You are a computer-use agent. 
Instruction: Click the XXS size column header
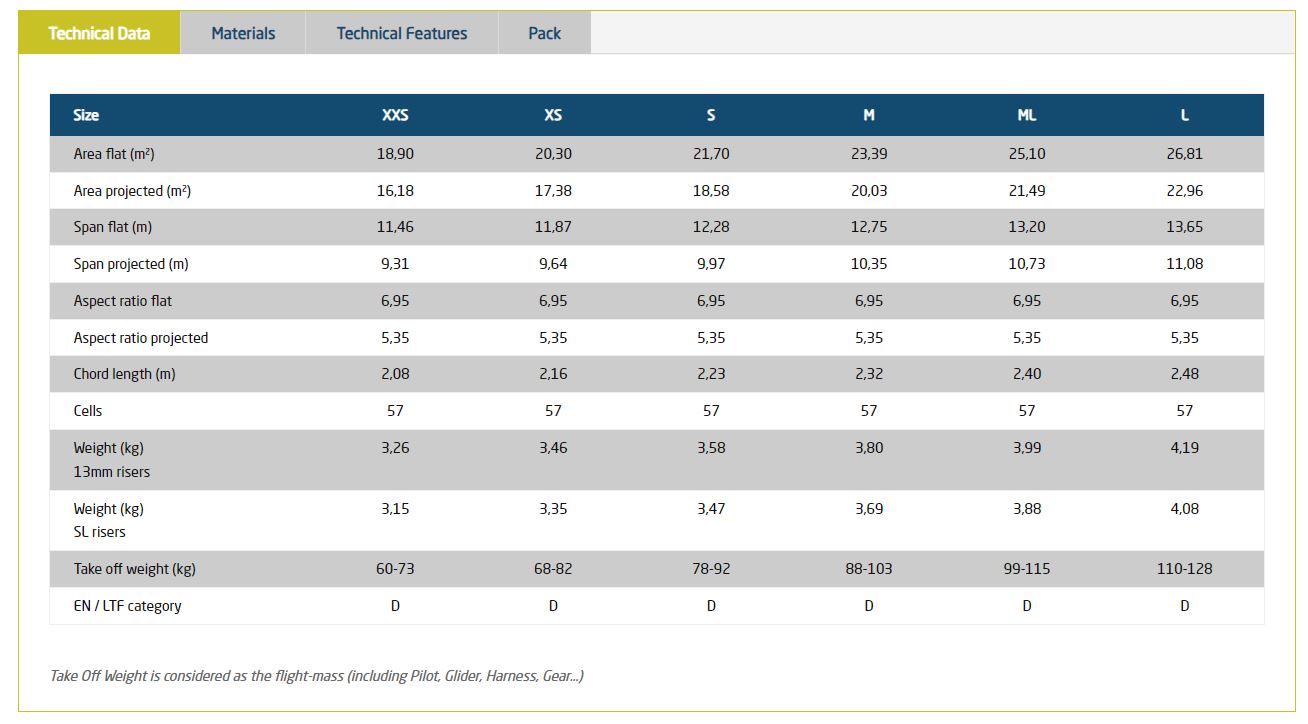[x=395, y=115]
